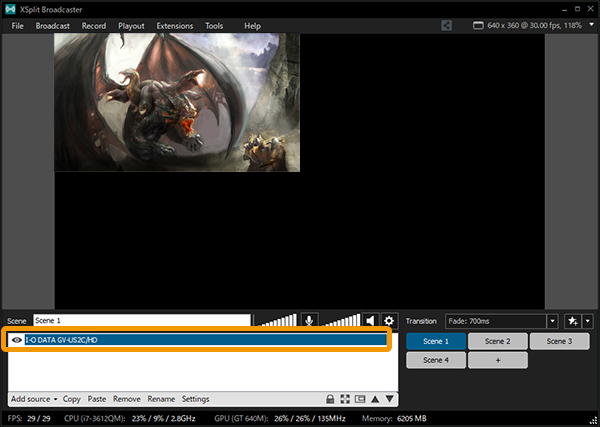Move source down with down arrow
The image size is (600, 427).
click(x=389, y=399)
